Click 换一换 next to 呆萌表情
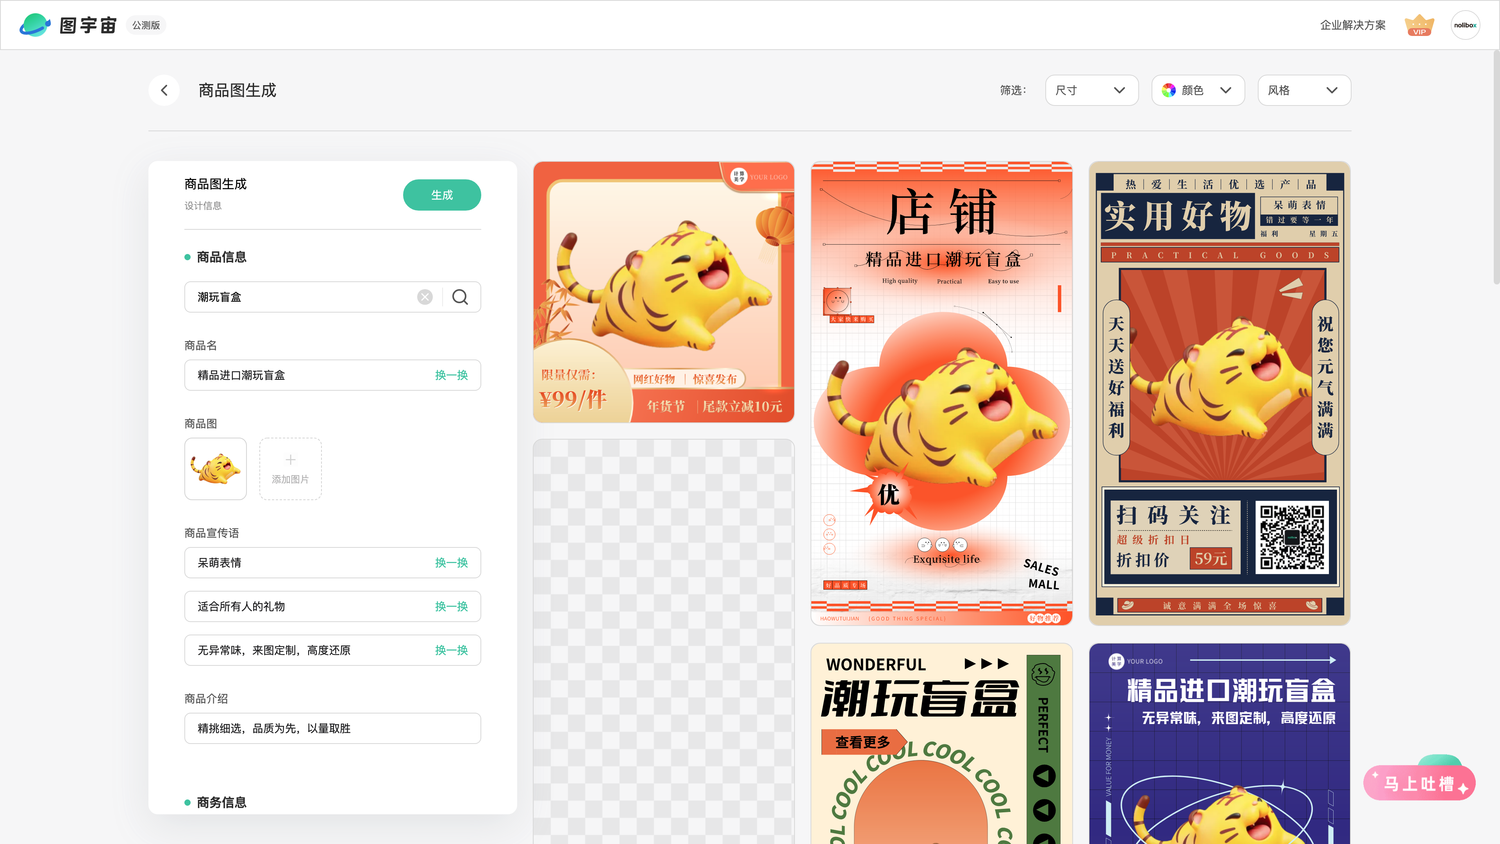 click(451, 563)
